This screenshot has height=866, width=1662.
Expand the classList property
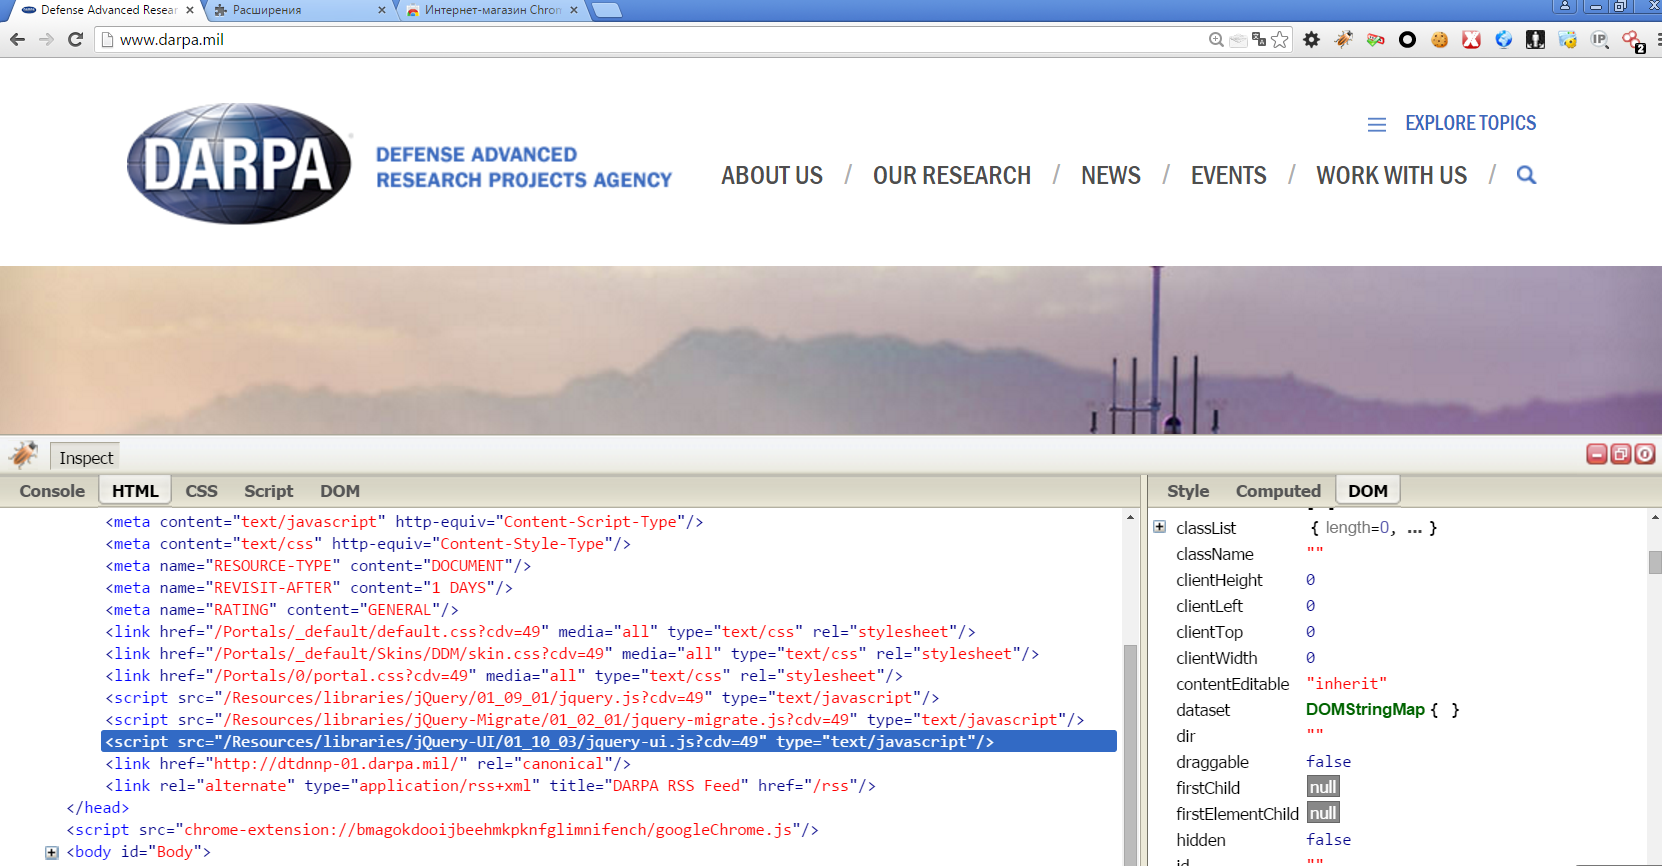1160,527
